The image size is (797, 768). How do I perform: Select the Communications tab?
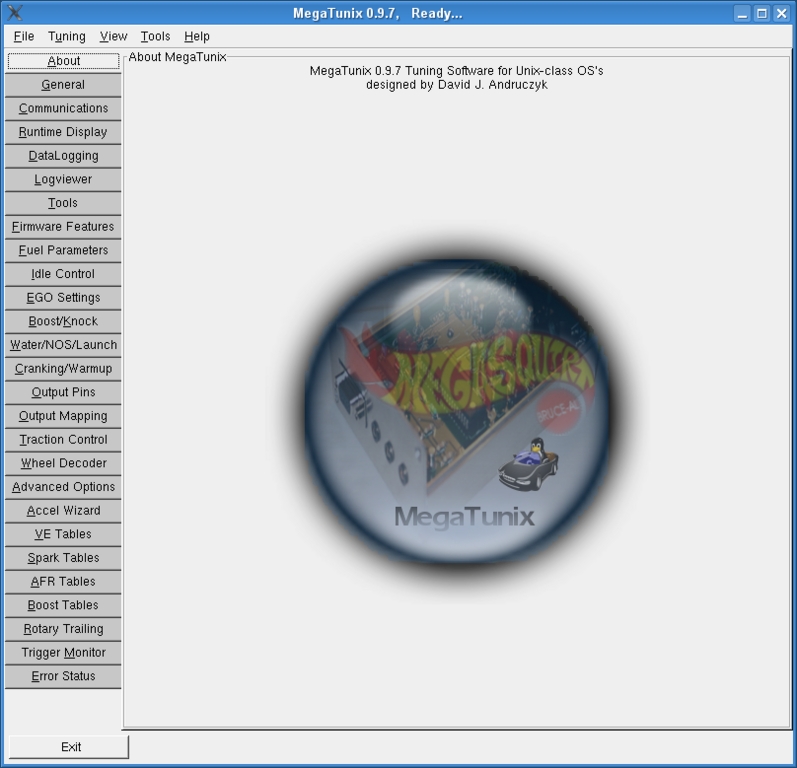(63, 108)
